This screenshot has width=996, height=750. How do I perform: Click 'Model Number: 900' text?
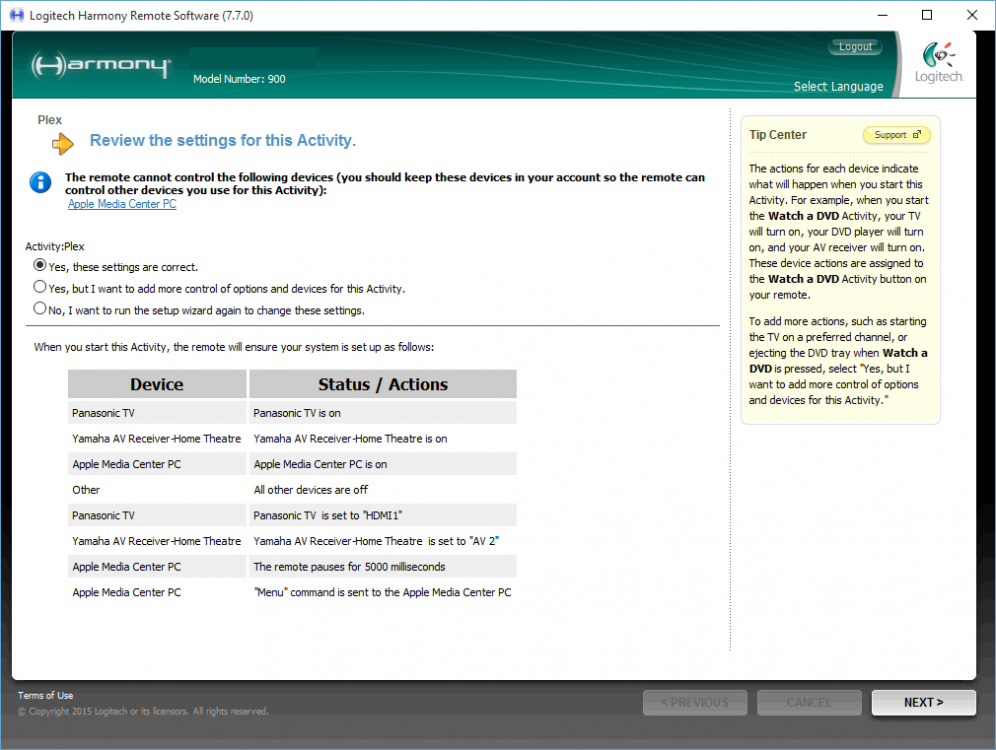239,79
